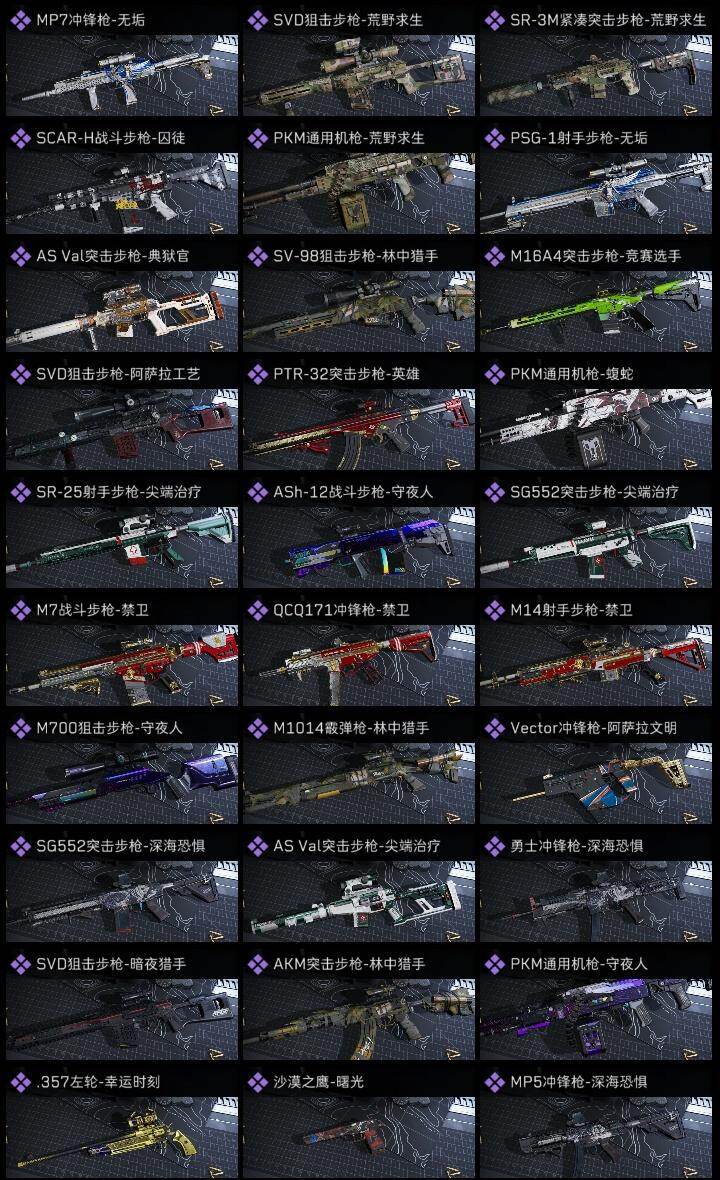
Task: Click the rarity icon next to SVD狙击步枪-荒野求生
Action: click(257, 20)
